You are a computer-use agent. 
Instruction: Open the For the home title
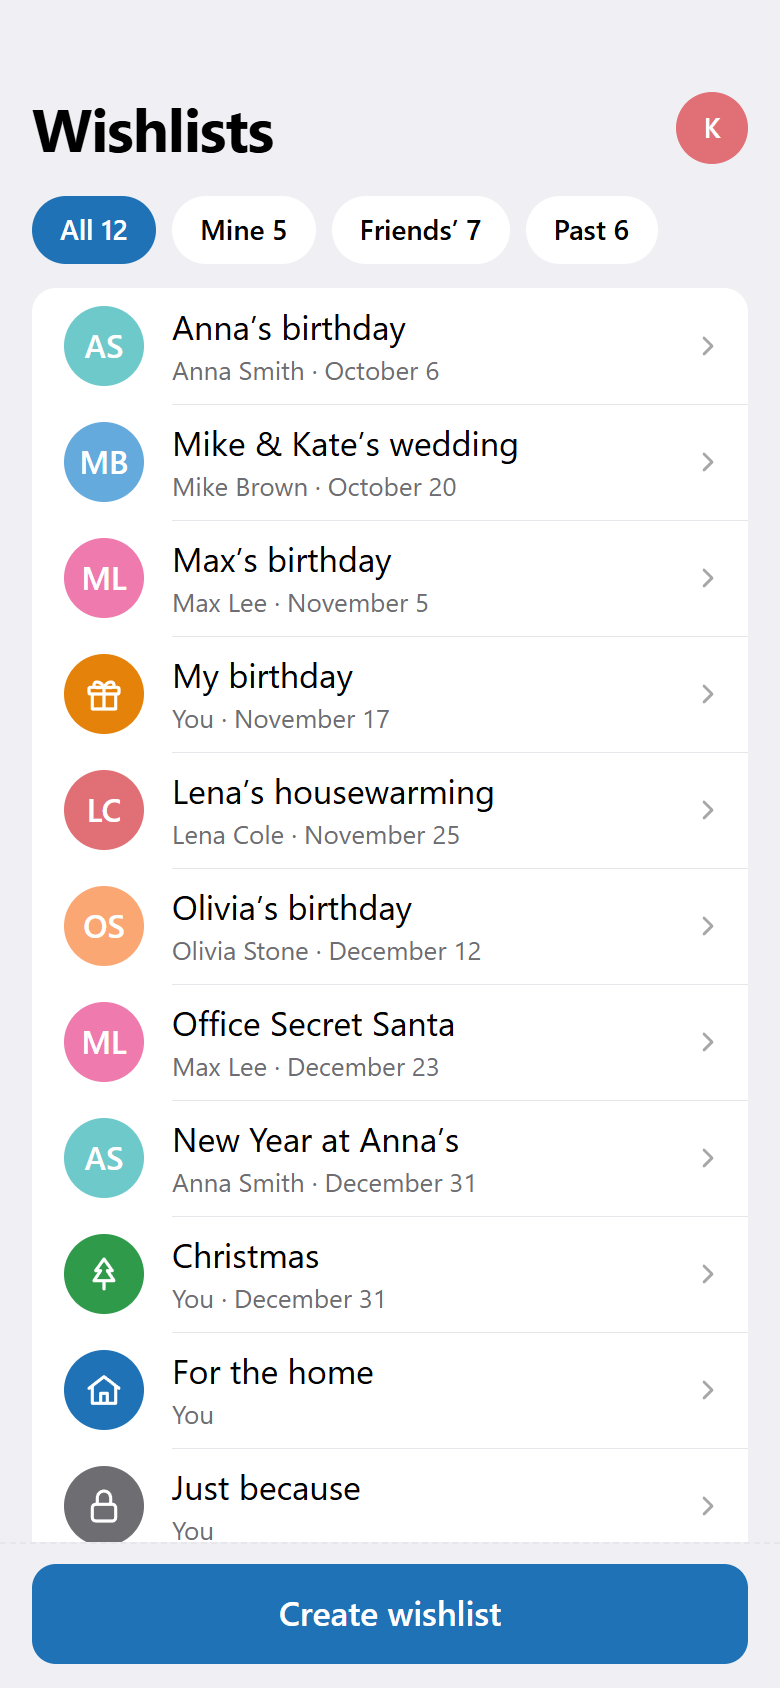pyautogui.click(x=273, y=1373)
